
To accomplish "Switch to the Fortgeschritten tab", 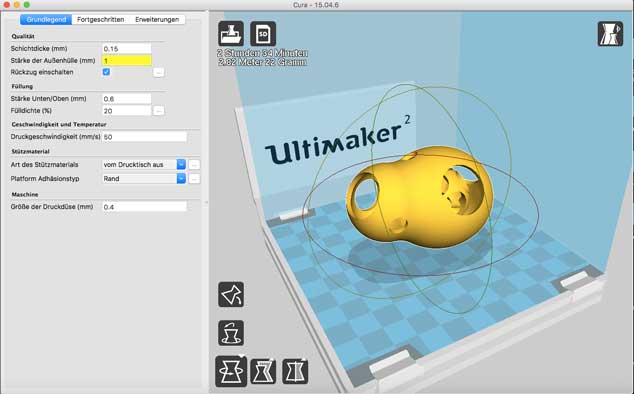I will [x=101, y=19].
